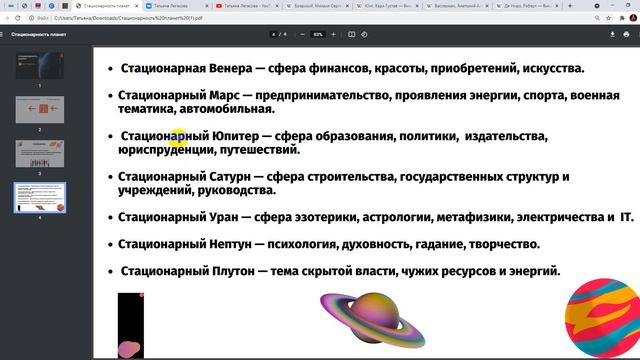Click the text Стационарный Плутон
The width and height of the screenshot is (640, 360).
pos(187,271)
